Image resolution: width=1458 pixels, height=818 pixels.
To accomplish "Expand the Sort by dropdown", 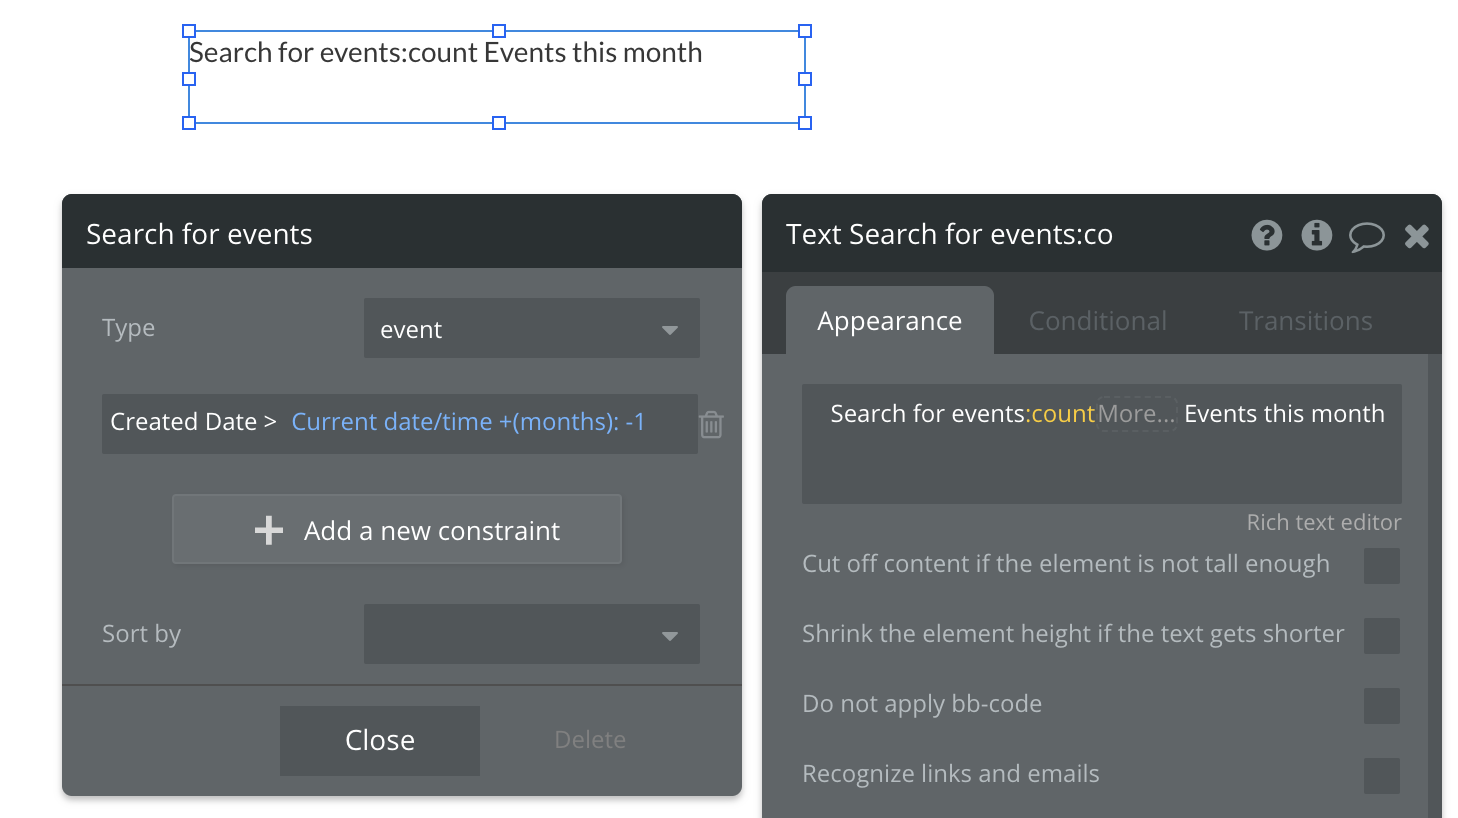I will pyautogui.click(x=531, y=634).
